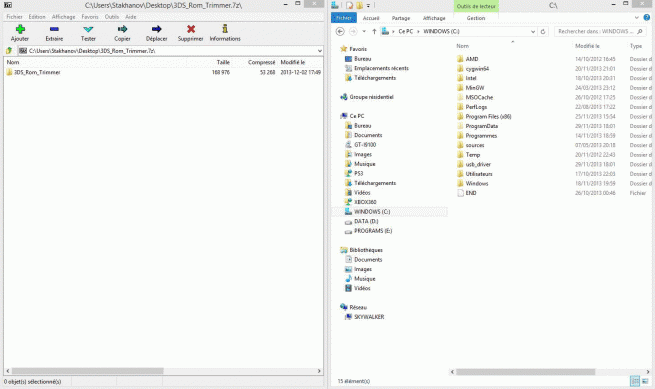Expand the Explorer ribbon chevron
655x389 pixels.
coord(636,18)
